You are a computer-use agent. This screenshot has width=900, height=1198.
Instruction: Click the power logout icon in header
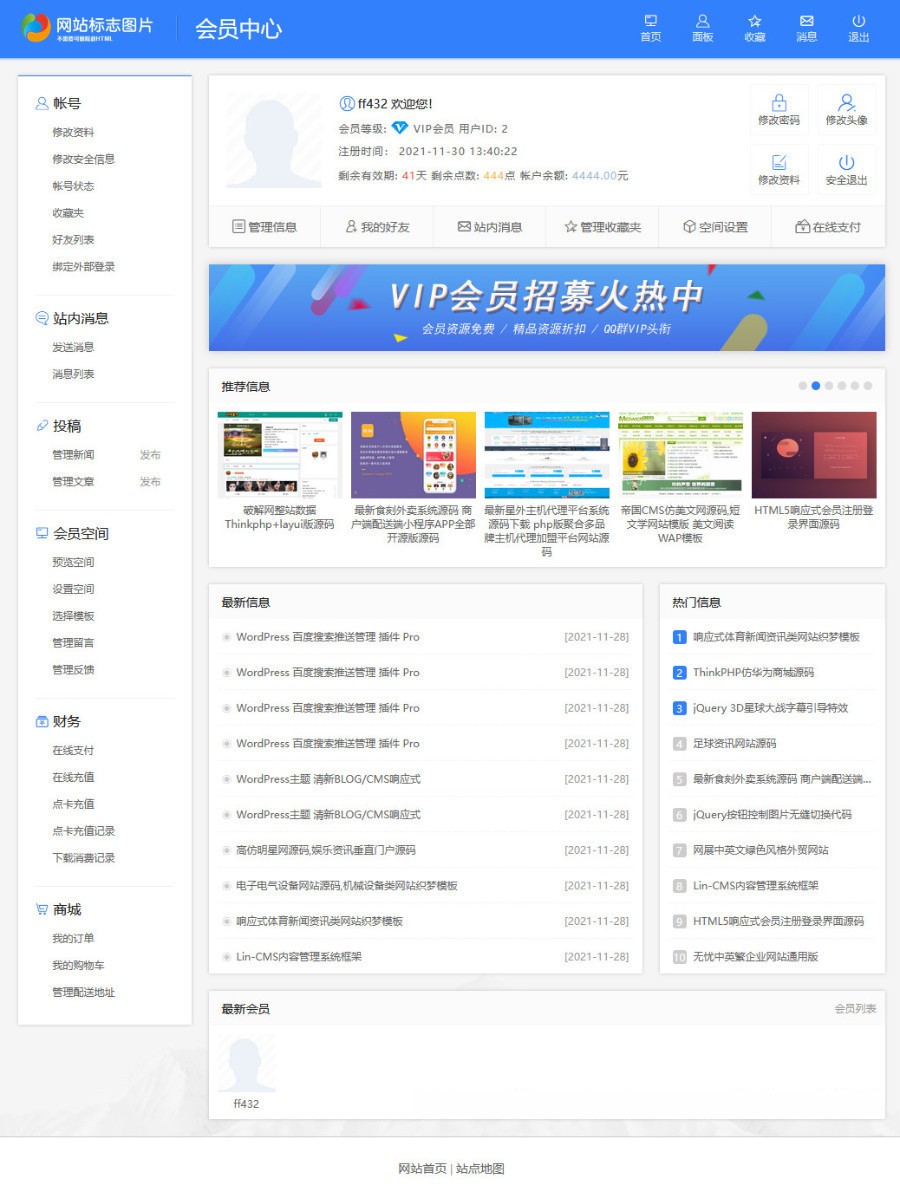click(858, 21)
